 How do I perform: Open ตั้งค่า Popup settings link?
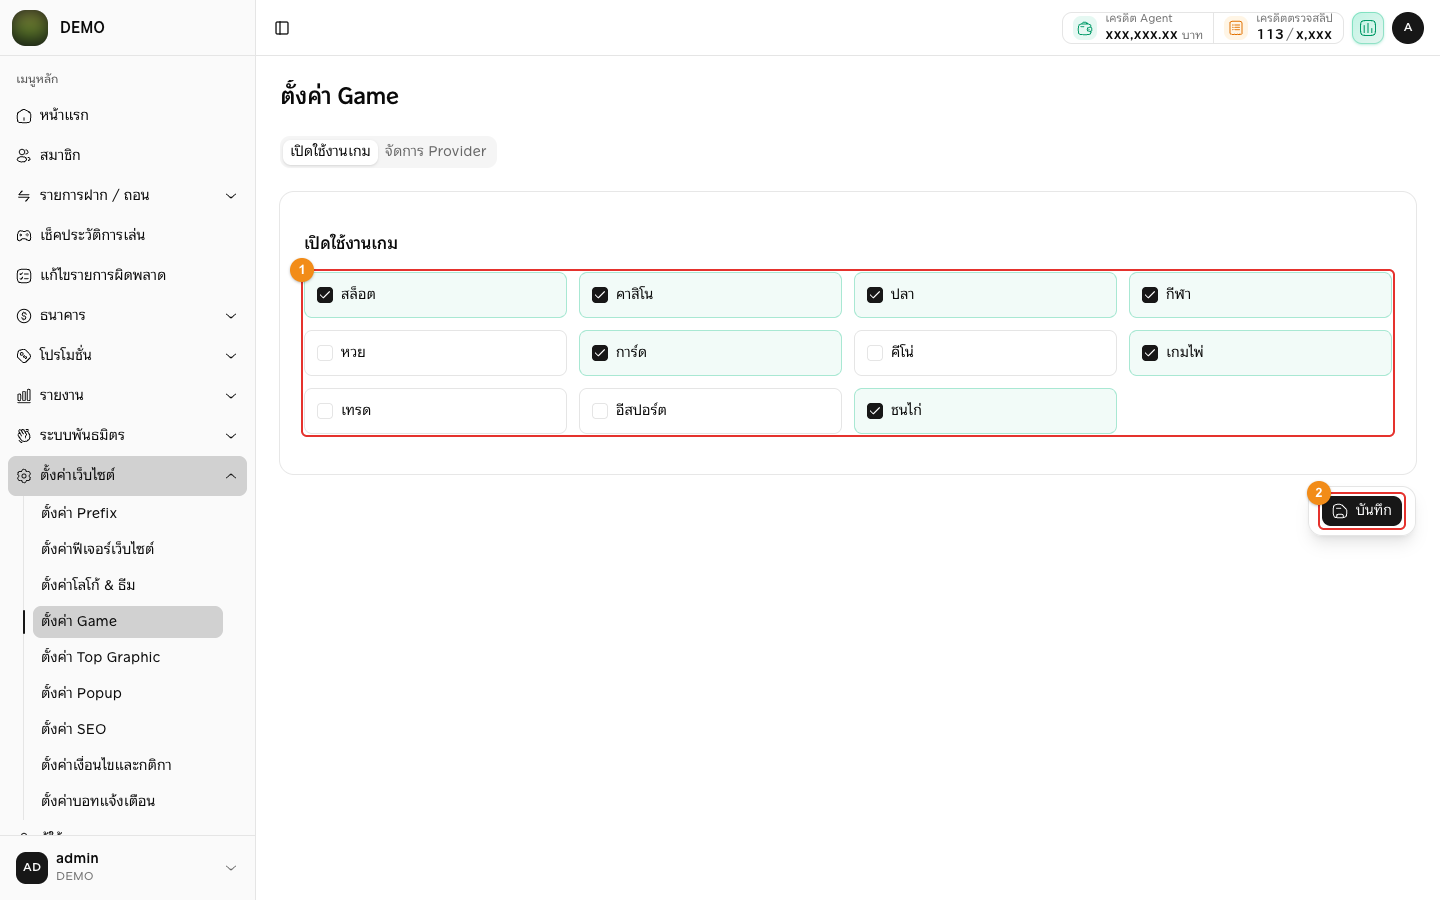[128, 693]
